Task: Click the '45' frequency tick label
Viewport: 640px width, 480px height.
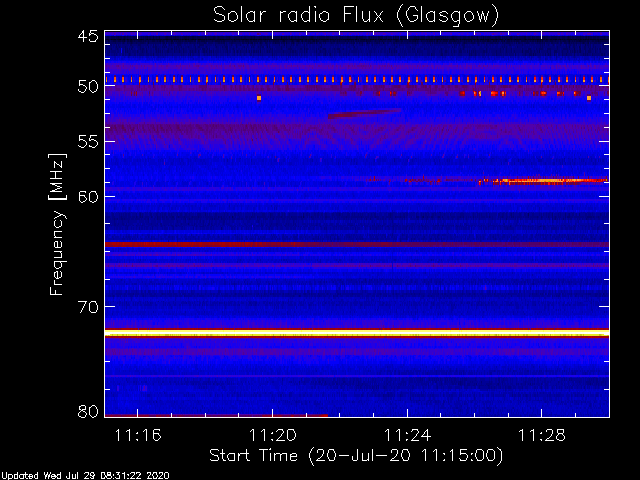Action: (88, 36)
